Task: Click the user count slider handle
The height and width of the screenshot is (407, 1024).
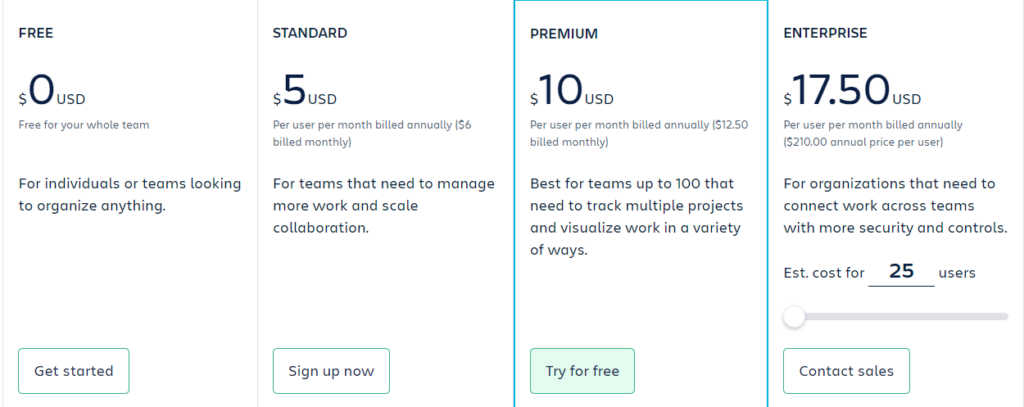Action: tap(794, 317)
